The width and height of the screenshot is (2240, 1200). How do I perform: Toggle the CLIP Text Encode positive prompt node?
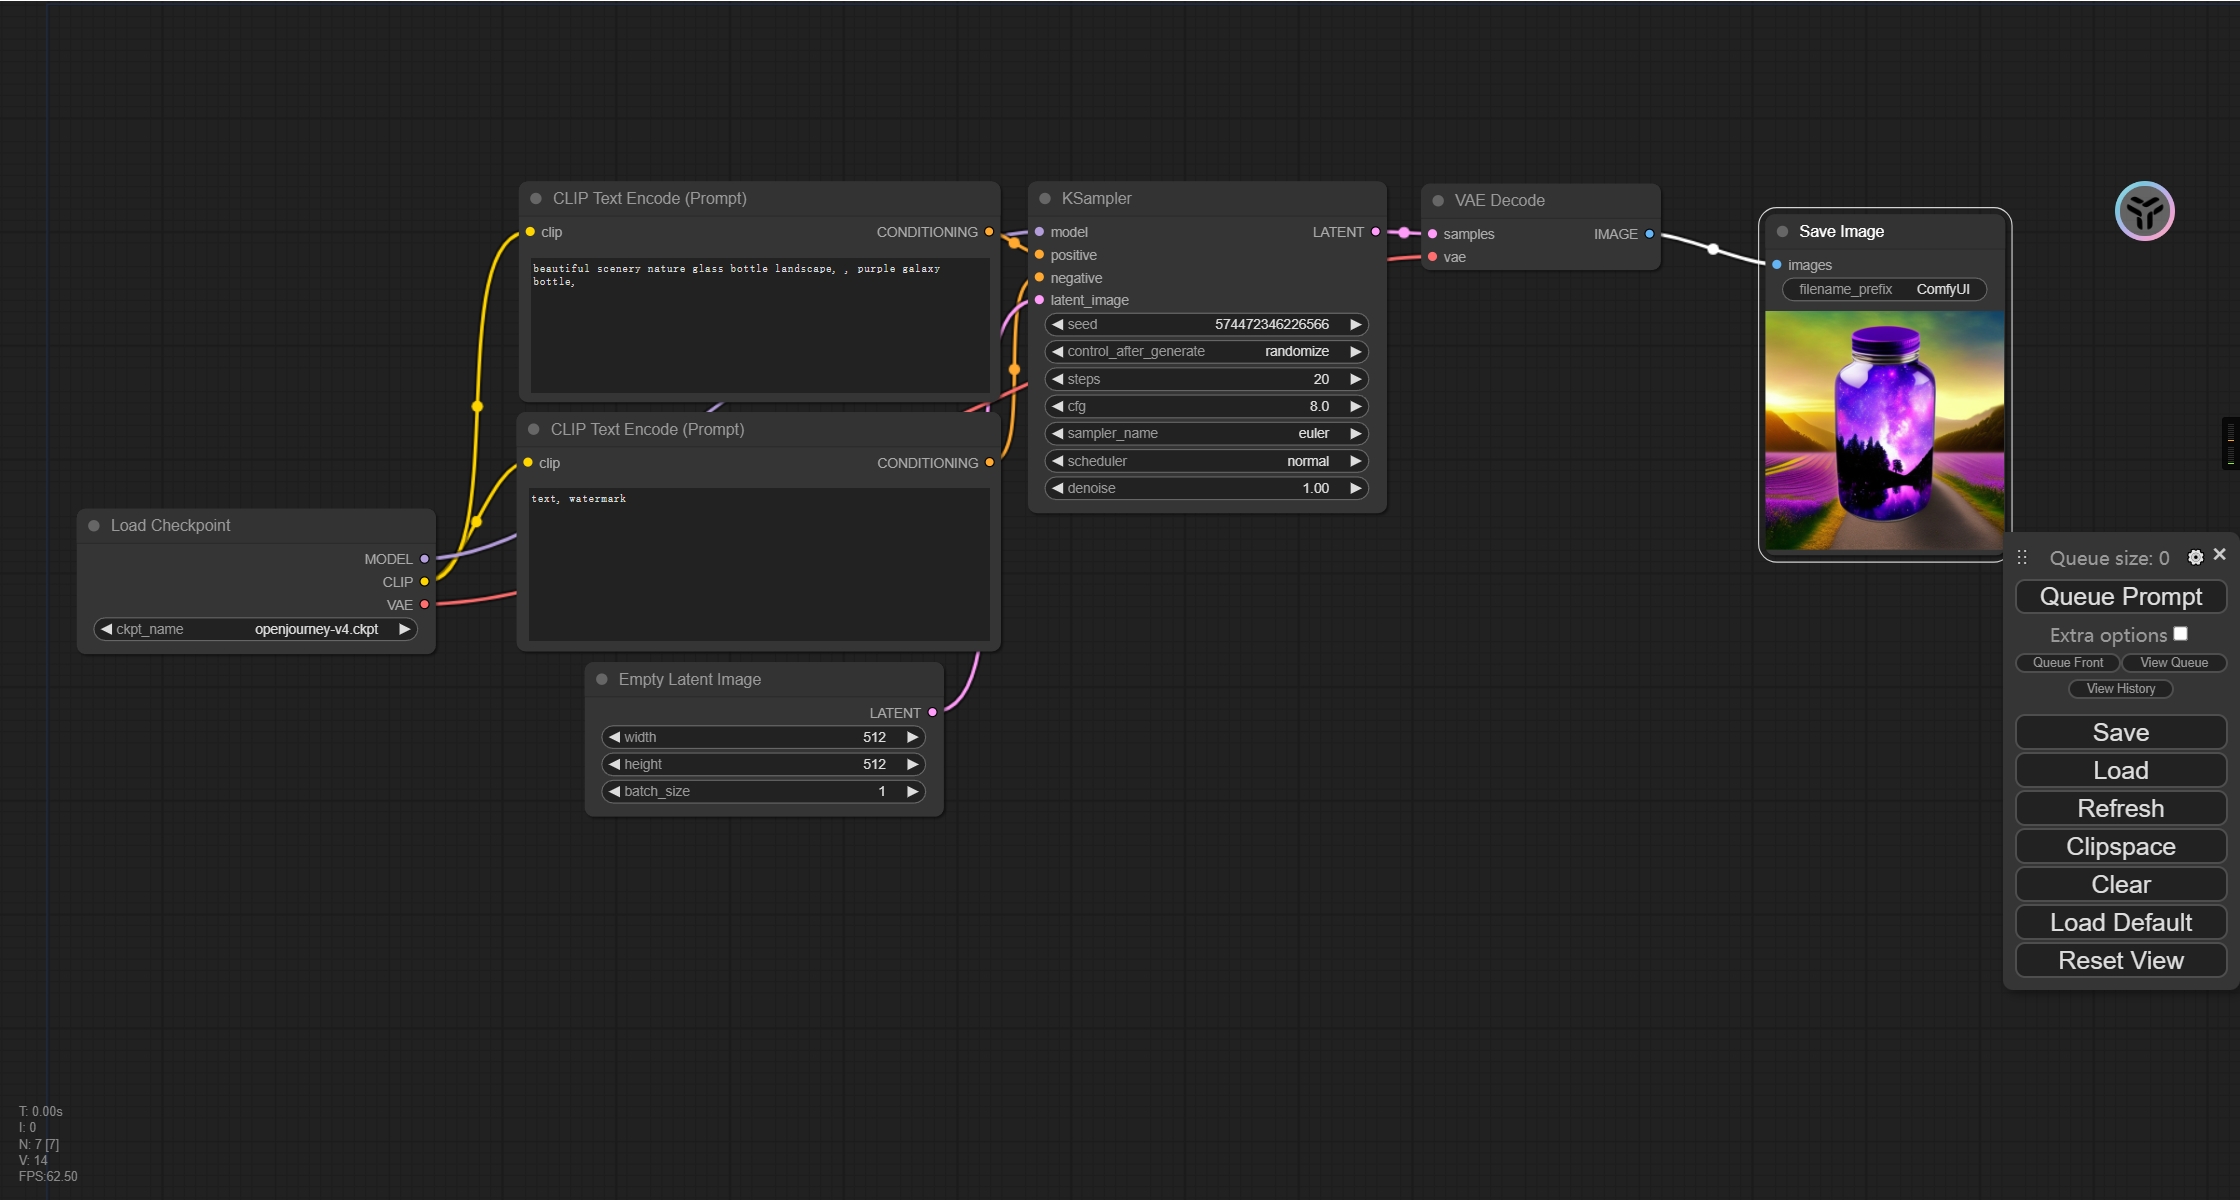pyautogui.click(x=538, y=197)
